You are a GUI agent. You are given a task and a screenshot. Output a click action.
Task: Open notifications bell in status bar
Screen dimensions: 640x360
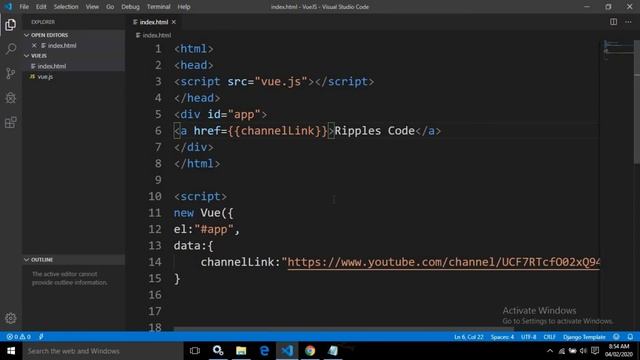point(630,337)
